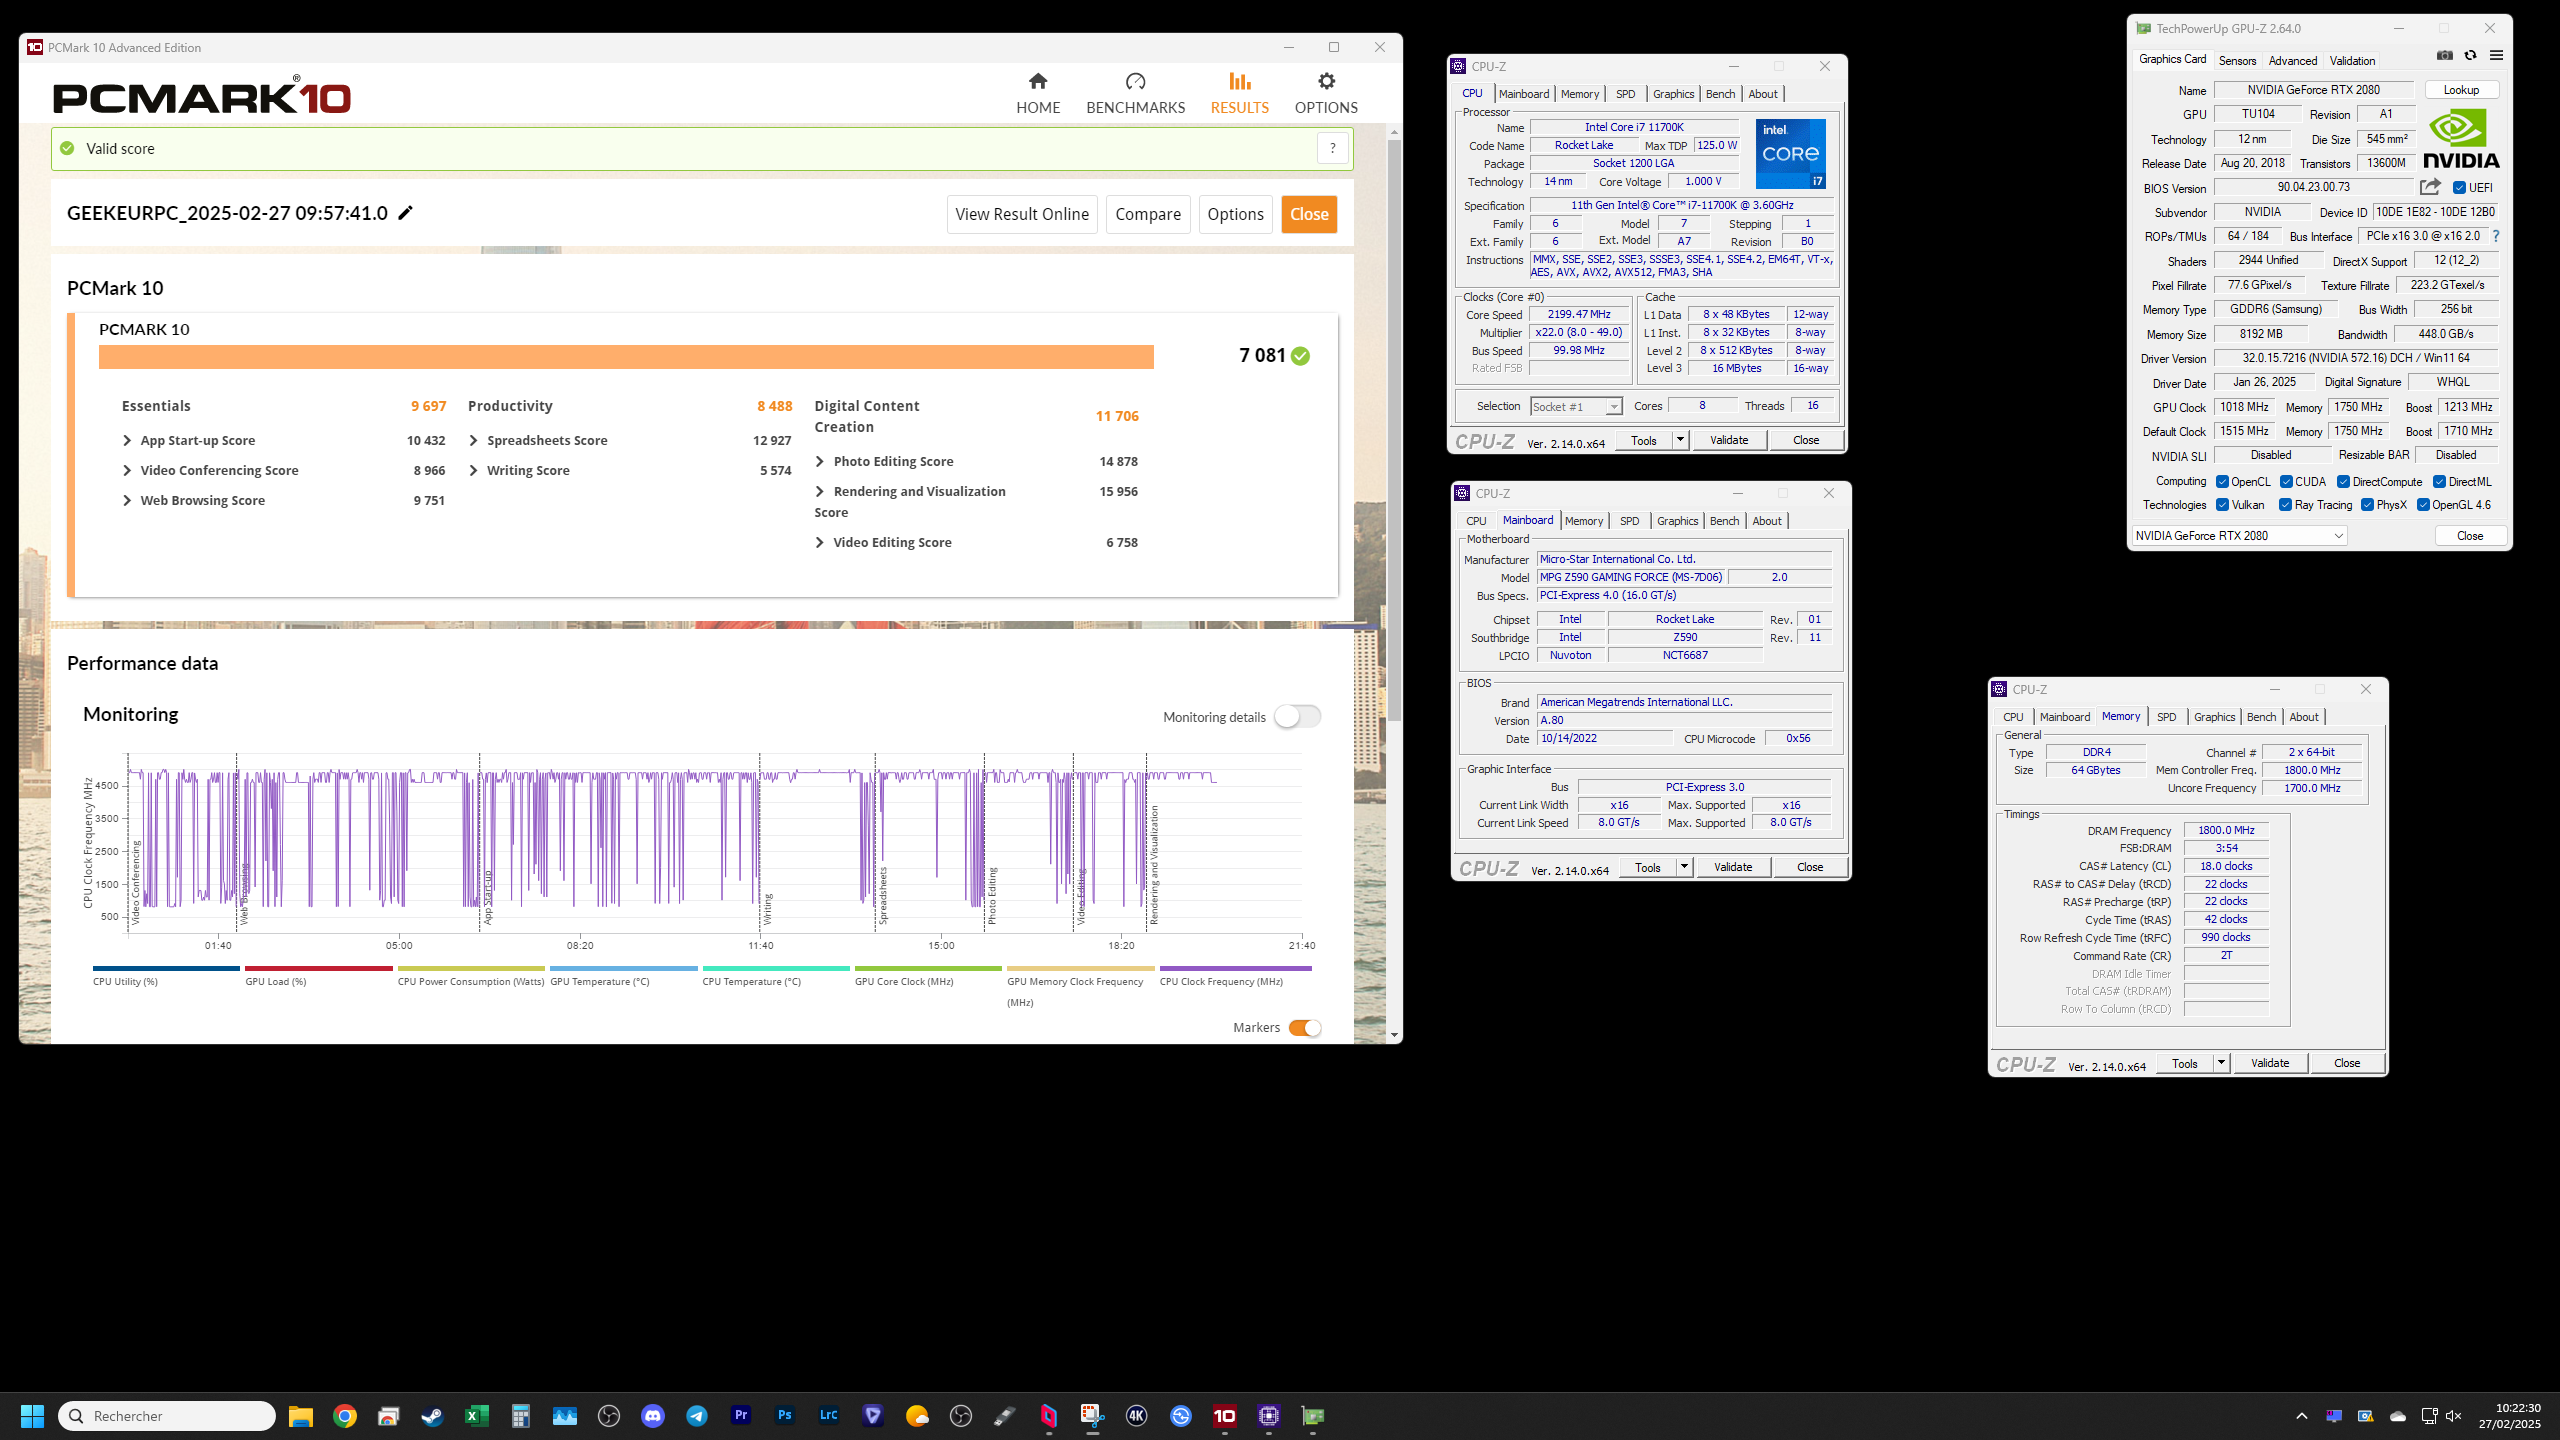Expand Video Conferencing Score details
2560x1440 pixels.
[x=127, y=470]
